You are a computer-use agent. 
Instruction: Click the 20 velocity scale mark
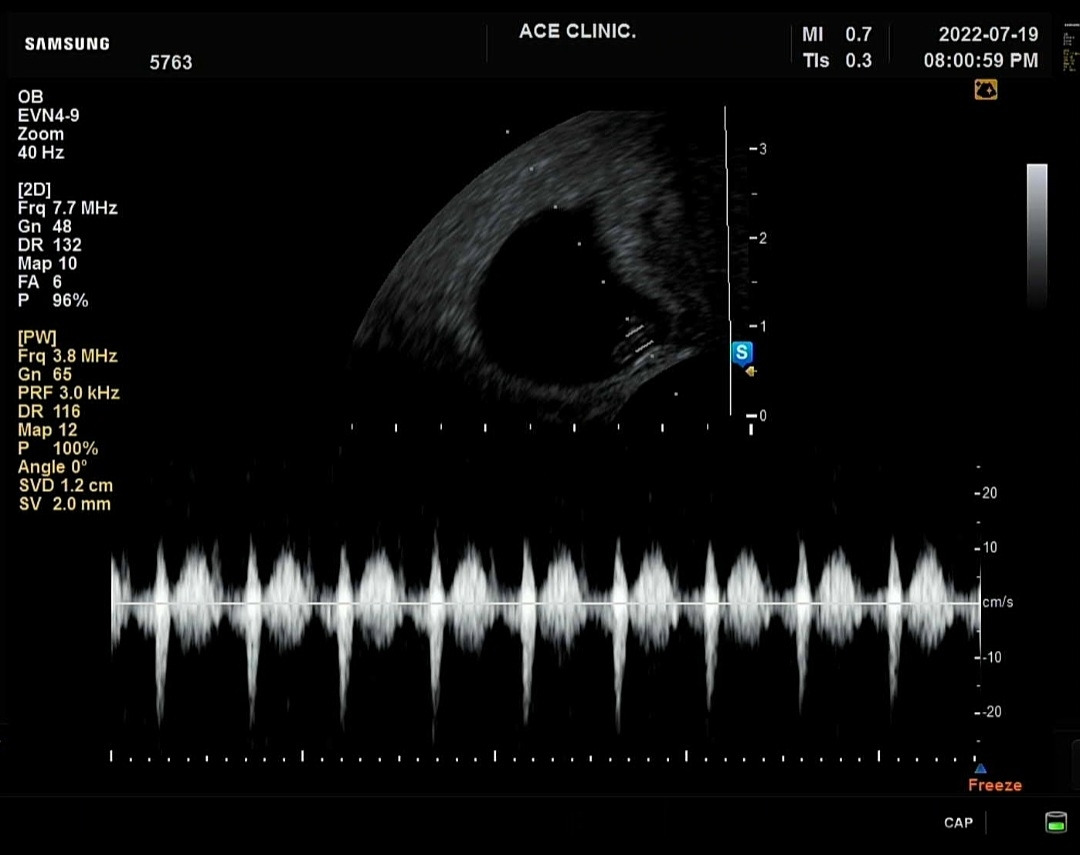coord(989,493)
